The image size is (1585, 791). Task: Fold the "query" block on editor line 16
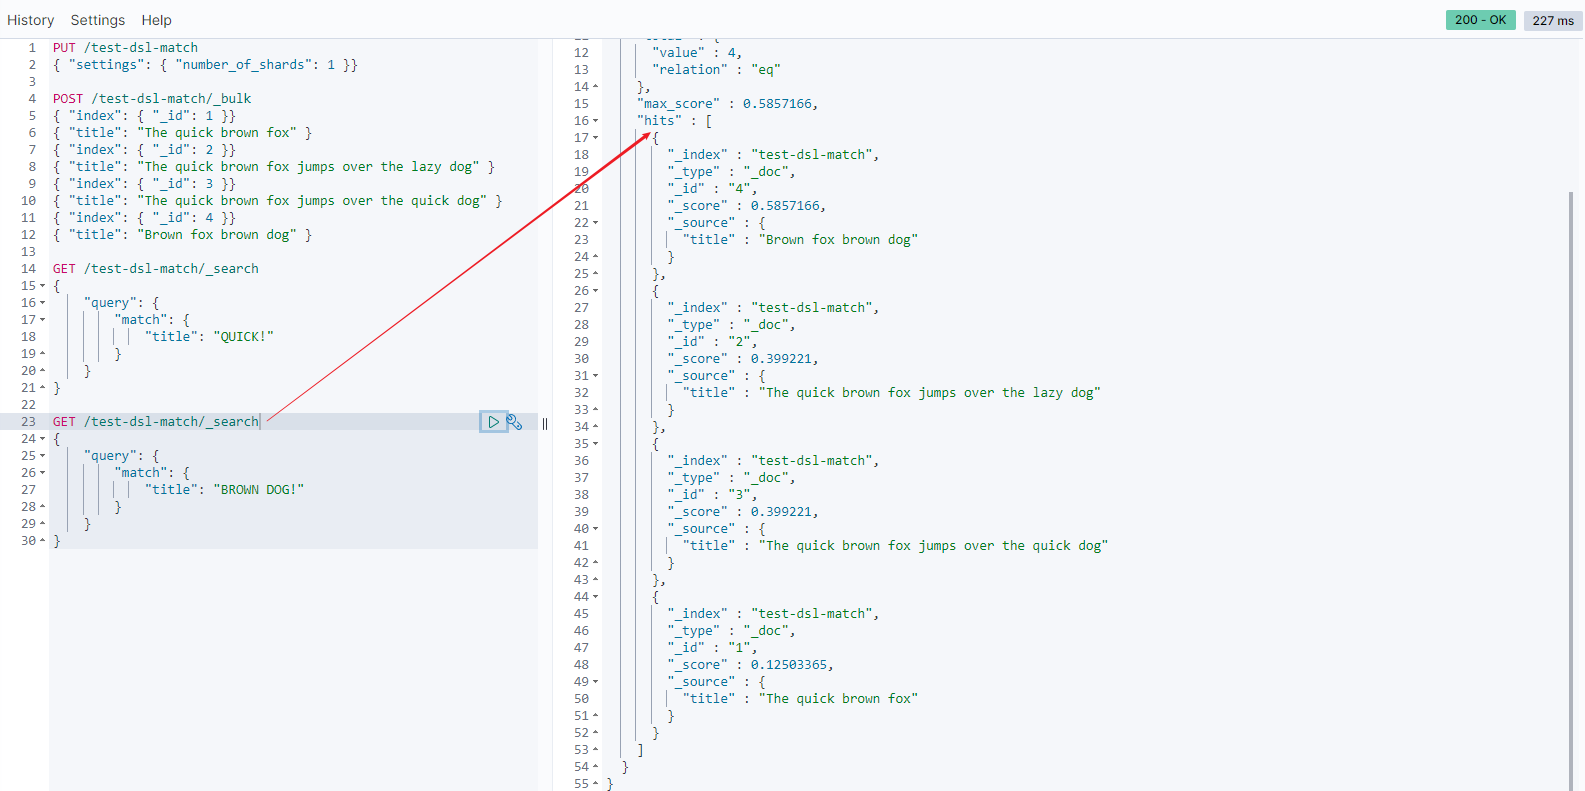42,303
